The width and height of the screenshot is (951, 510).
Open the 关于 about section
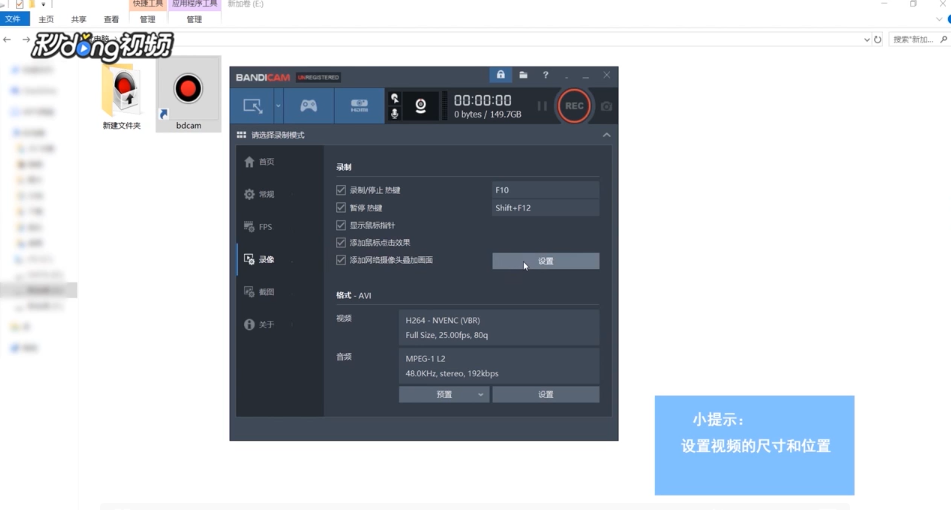267,324
